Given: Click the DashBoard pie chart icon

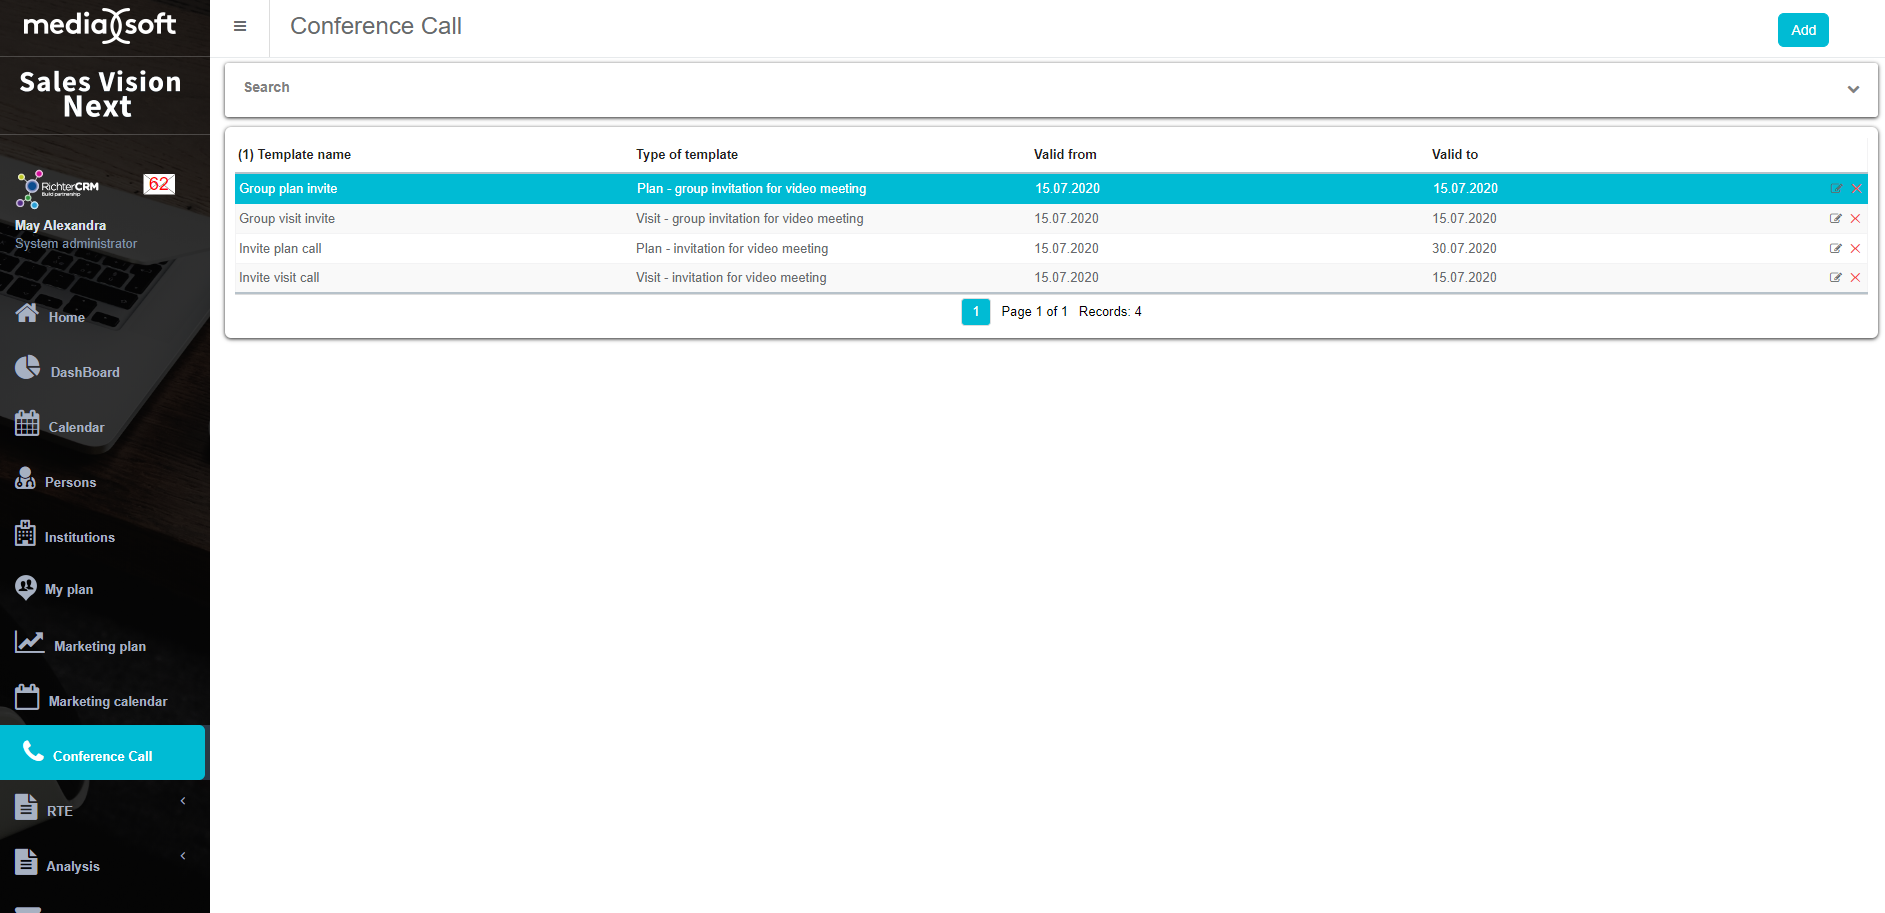Looking at the screenshot, I should pos(28,368).
